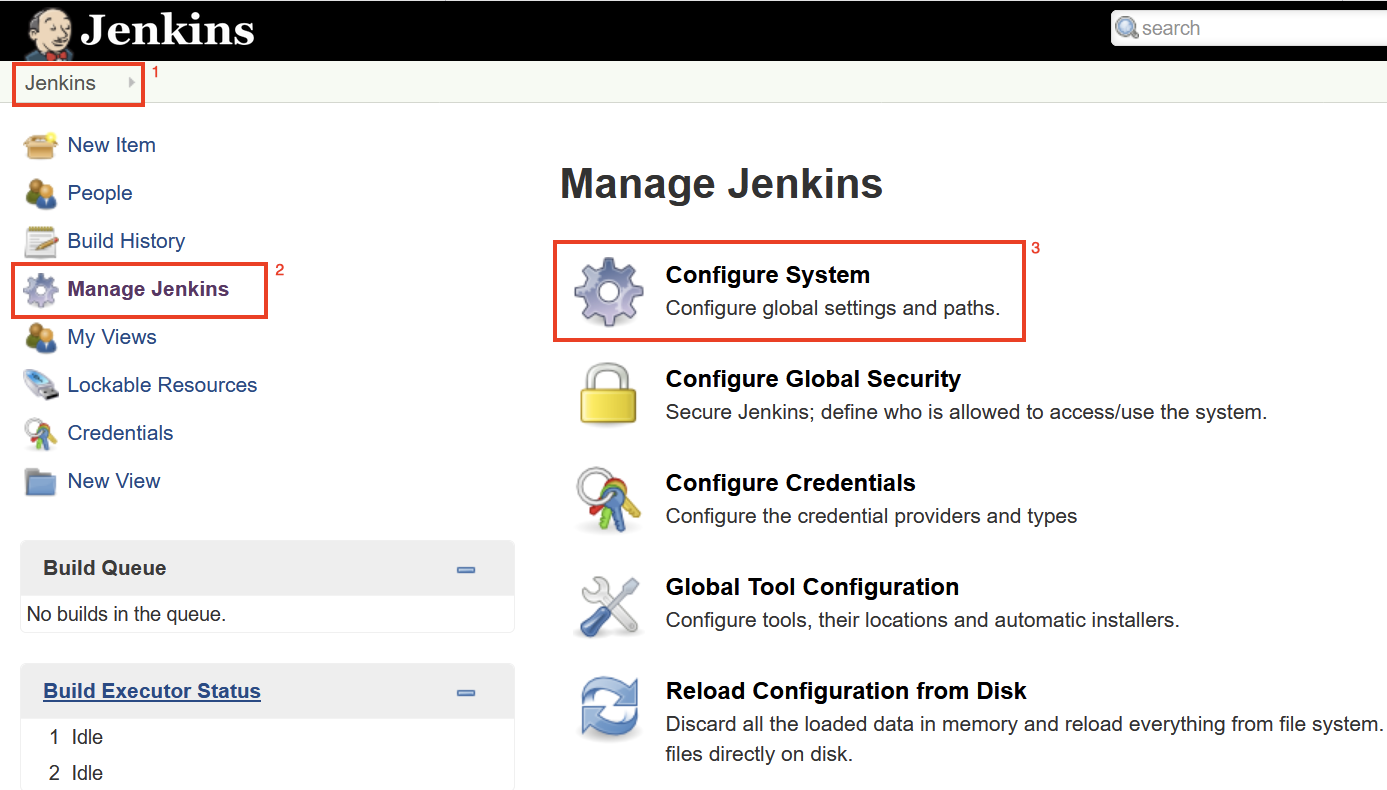The width and height of the screenshot is (1387, 790).
Task: Click the Configure Credentials keys icon
Action: pyautogui.click(x=608, y=500)
